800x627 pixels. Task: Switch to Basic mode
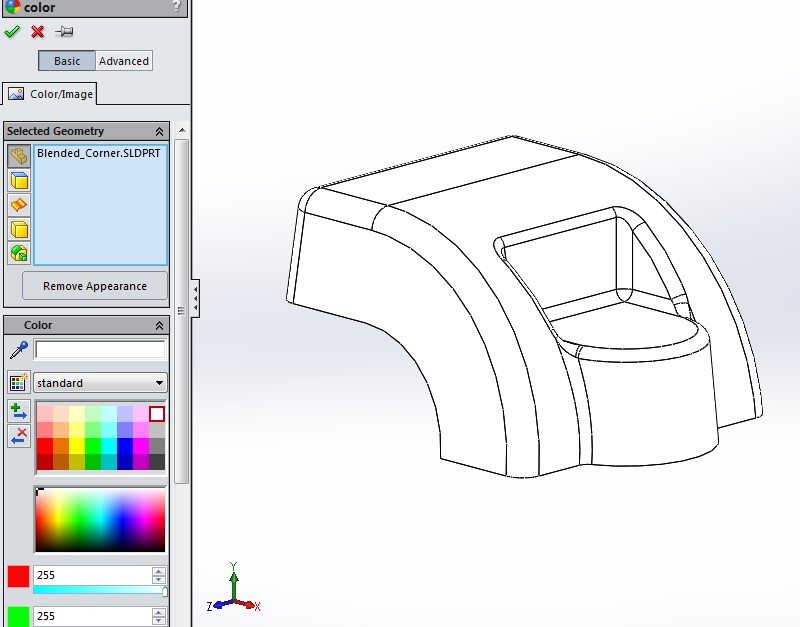[67, 61]
